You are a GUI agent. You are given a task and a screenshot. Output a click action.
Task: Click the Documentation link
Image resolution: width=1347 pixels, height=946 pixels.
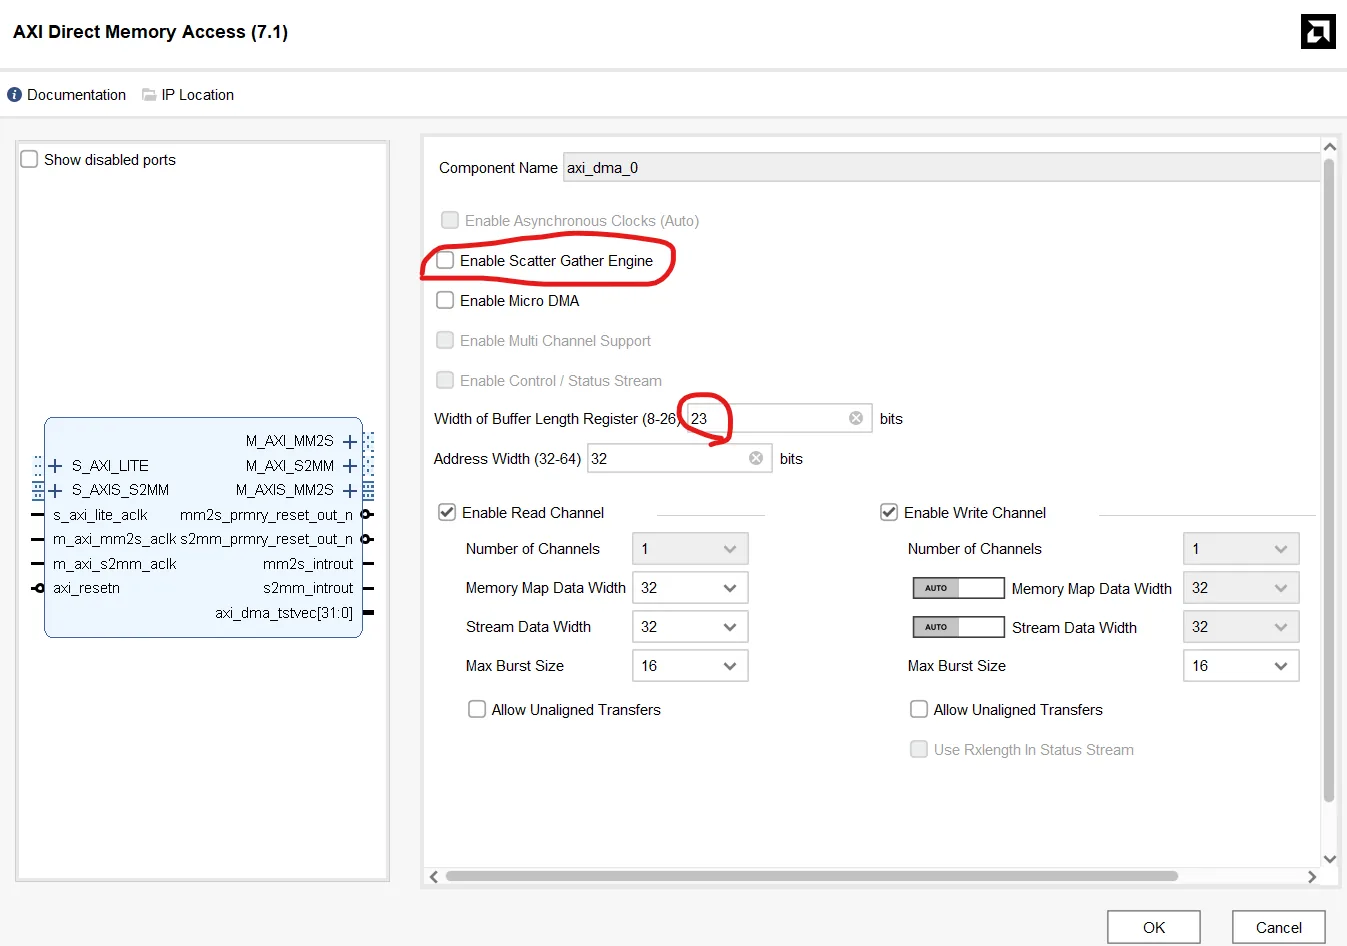[x=76, y=95]
